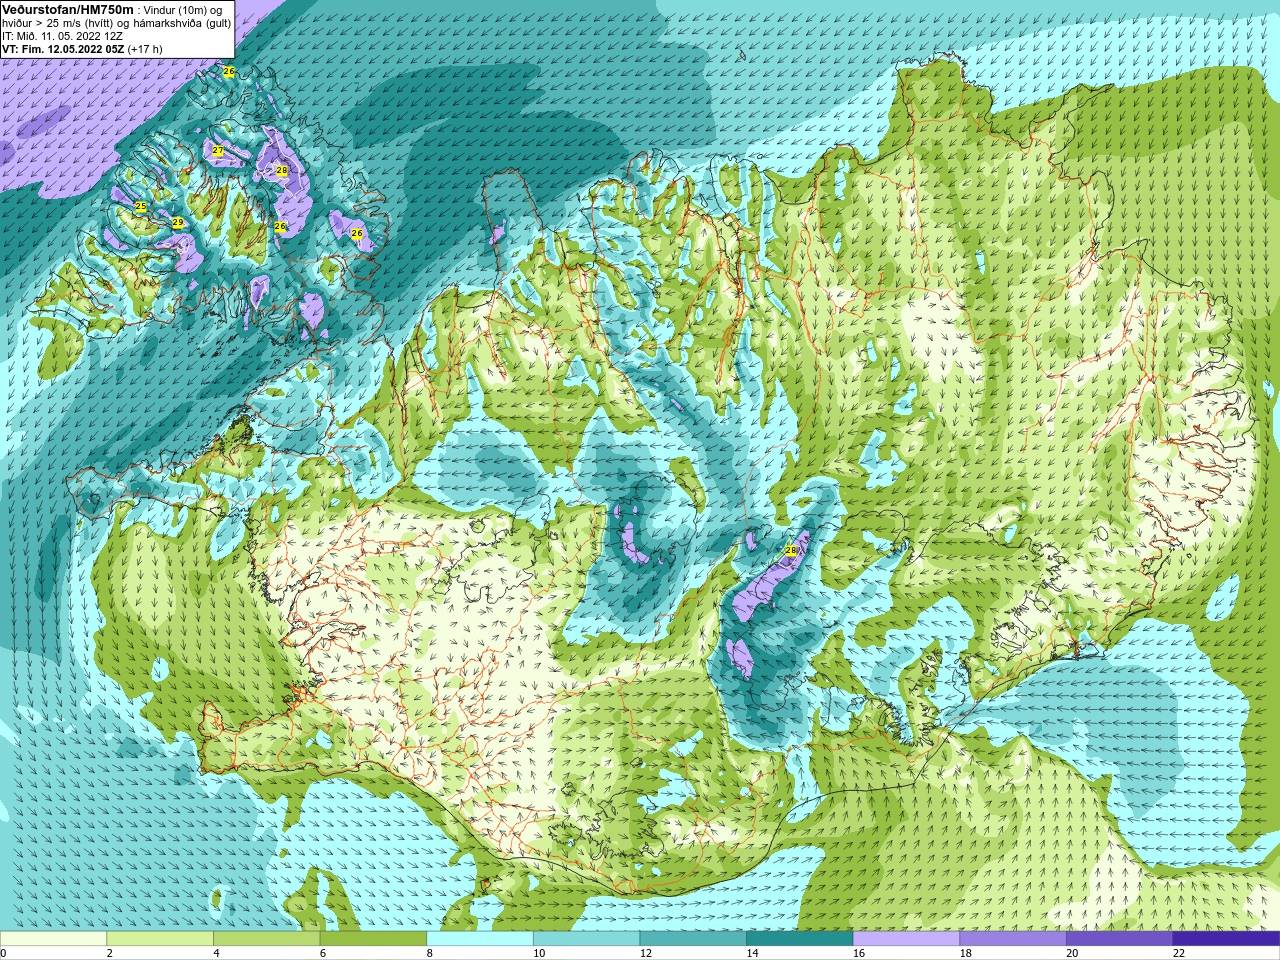This screenshot has width=1280, height=960.
Task: Select the 2–4 m/s light green legend swatch
Action: (160, 939)
